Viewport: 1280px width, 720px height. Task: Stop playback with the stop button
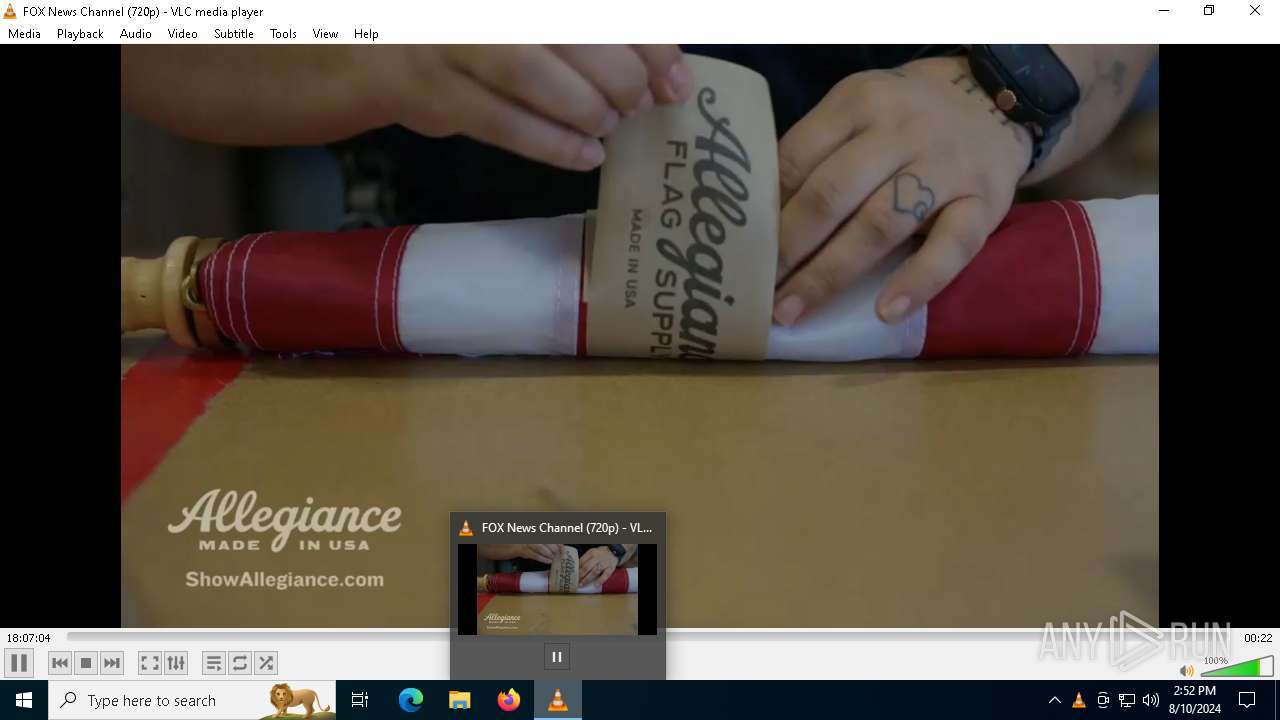tap(86, 663)
